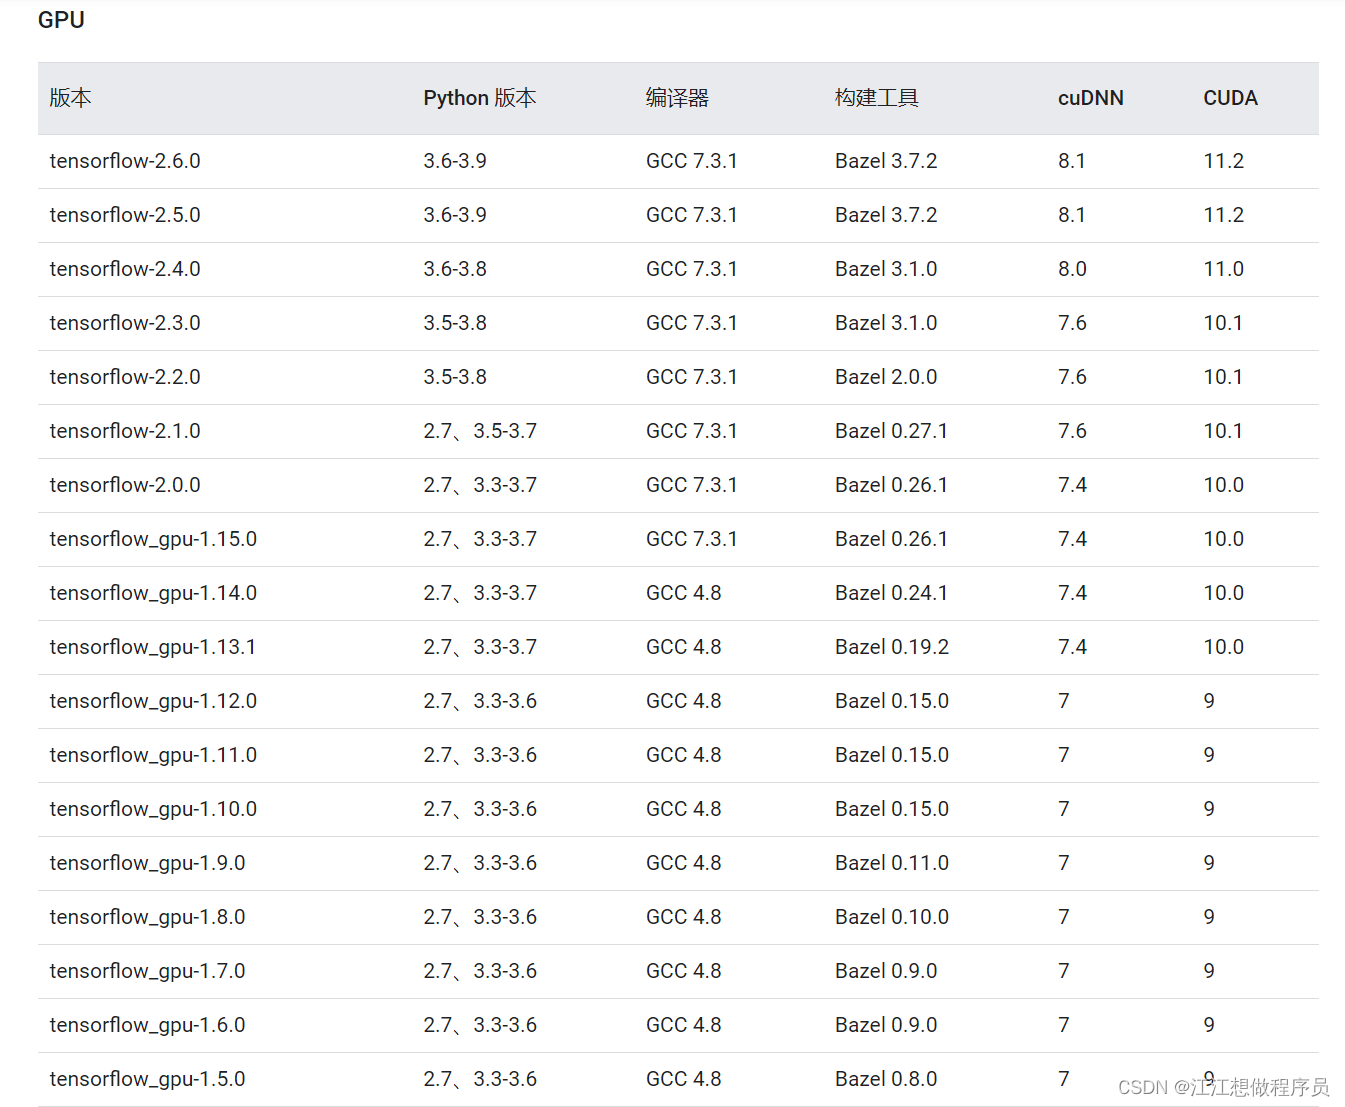Select the tensorflow_gpu-1.12.0 cell
The width and height of the screenshot is (1345, 1107).
pyautogui.click(x=153, y=701)
